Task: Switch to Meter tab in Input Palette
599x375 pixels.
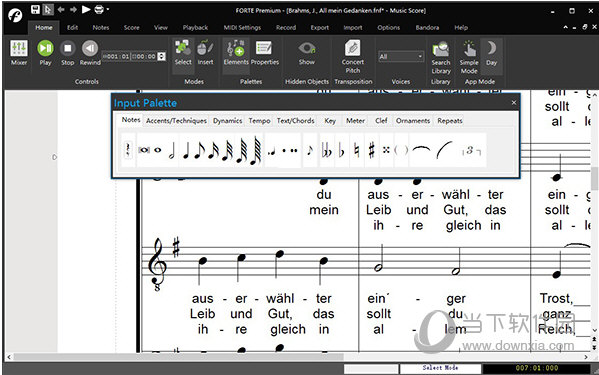Action: (355, 121)
